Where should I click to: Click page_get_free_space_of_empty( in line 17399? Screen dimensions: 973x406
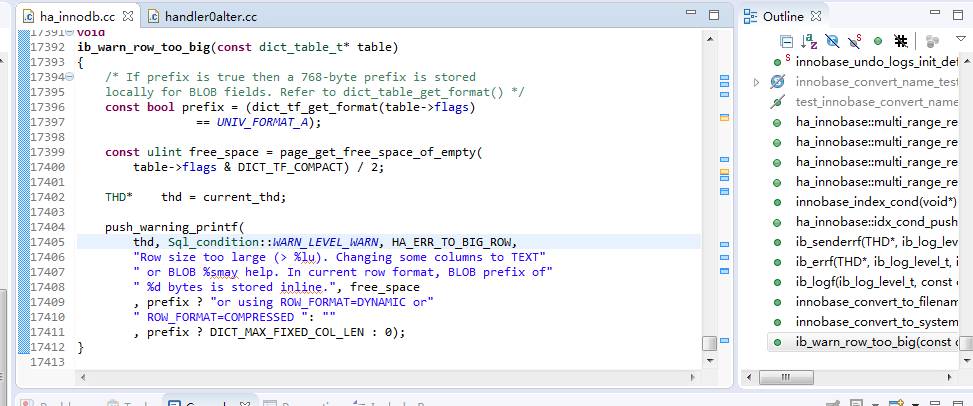point(381,152)
